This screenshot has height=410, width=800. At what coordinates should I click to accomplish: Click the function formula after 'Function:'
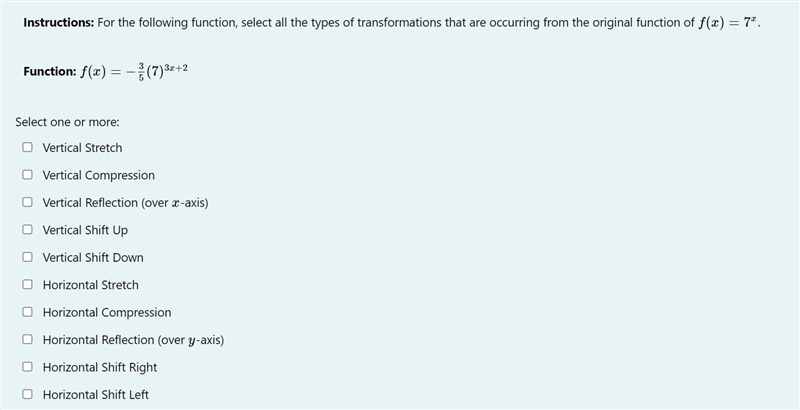point(134,71)
